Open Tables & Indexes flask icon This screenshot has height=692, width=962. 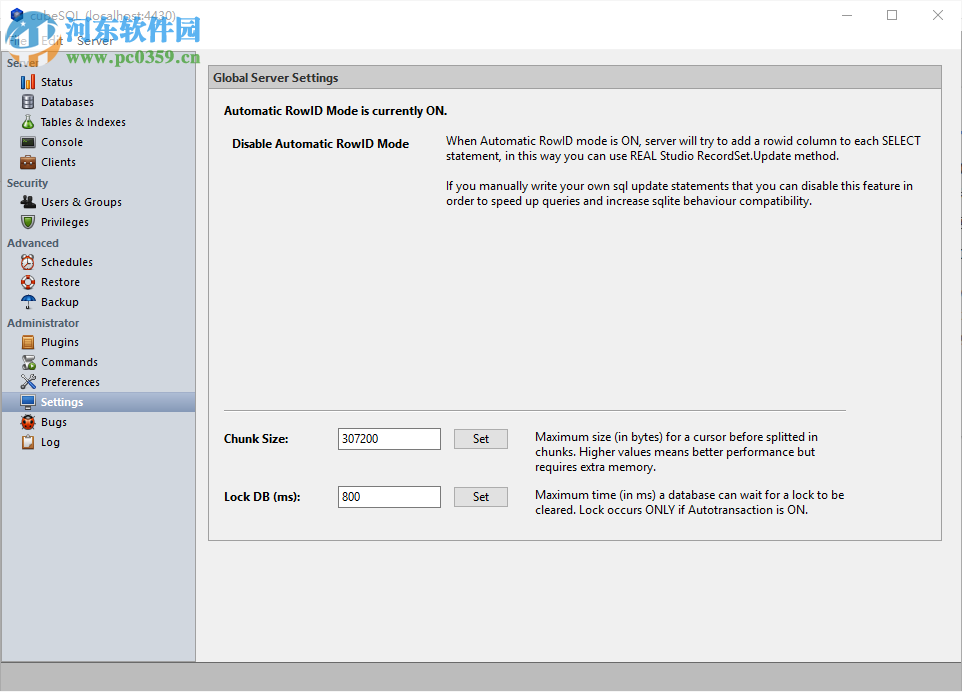(x=28, y=122)
